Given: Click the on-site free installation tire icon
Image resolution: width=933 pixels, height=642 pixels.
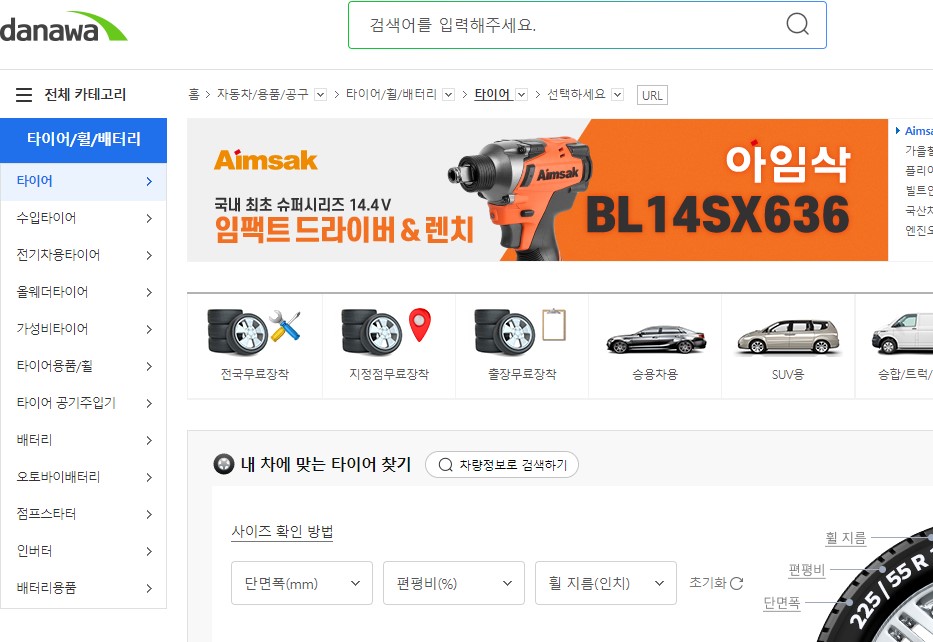Looking at the screenshot, I should 521,332.
